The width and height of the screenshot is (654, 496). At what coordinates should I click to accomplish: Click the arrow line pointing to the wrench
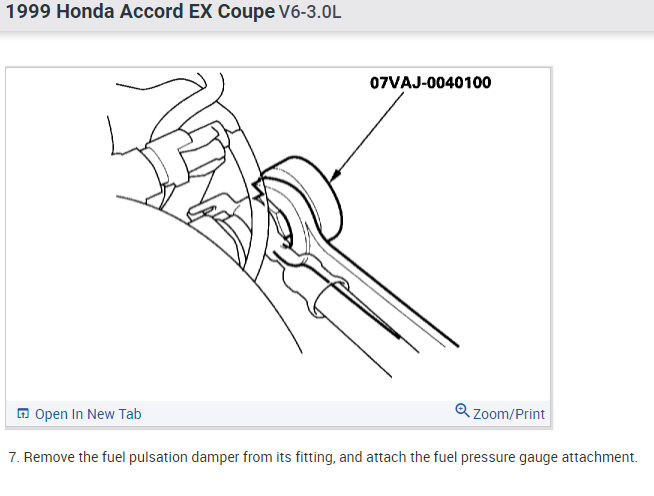[x=370, y=130]
